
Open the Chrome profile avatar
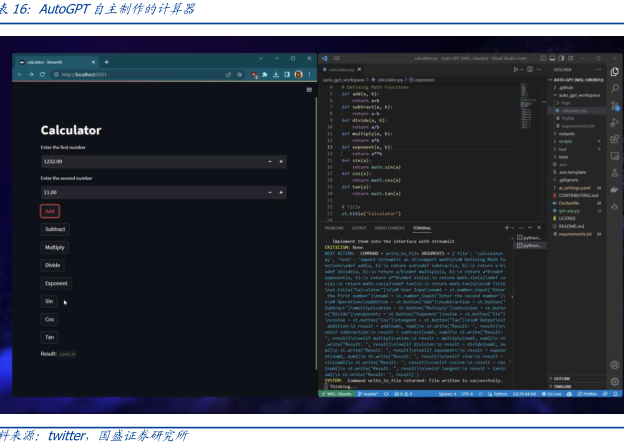pyautogui.click(x=298, y=75)
